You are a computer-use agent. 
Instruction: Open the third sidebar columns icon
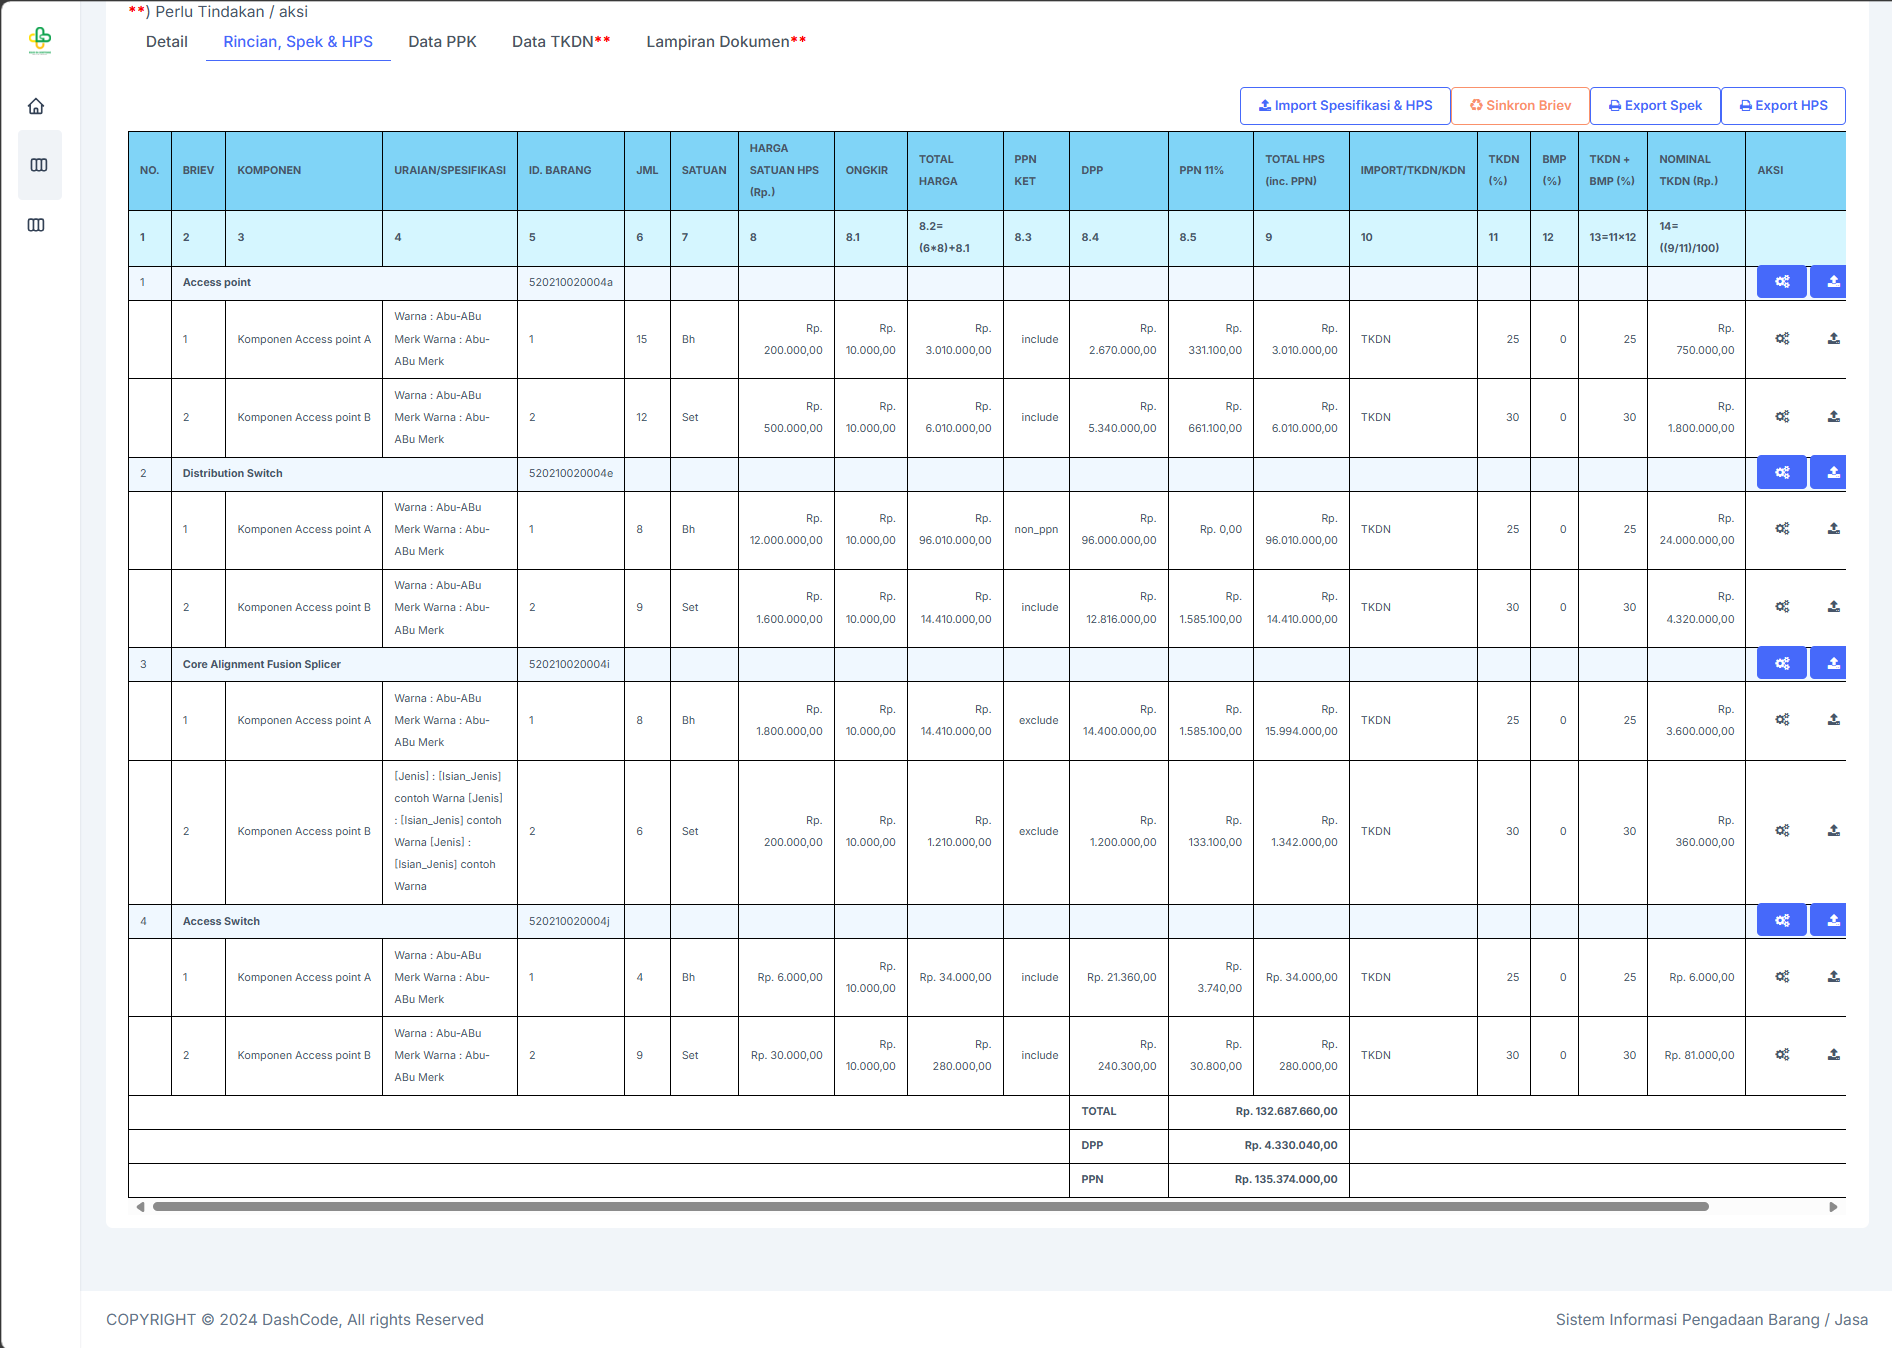point(37,225)
